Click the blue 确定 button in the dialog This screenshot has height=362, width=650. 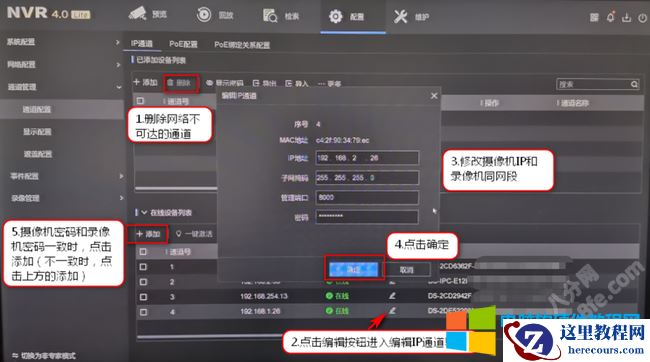click(x=354, y=269)
